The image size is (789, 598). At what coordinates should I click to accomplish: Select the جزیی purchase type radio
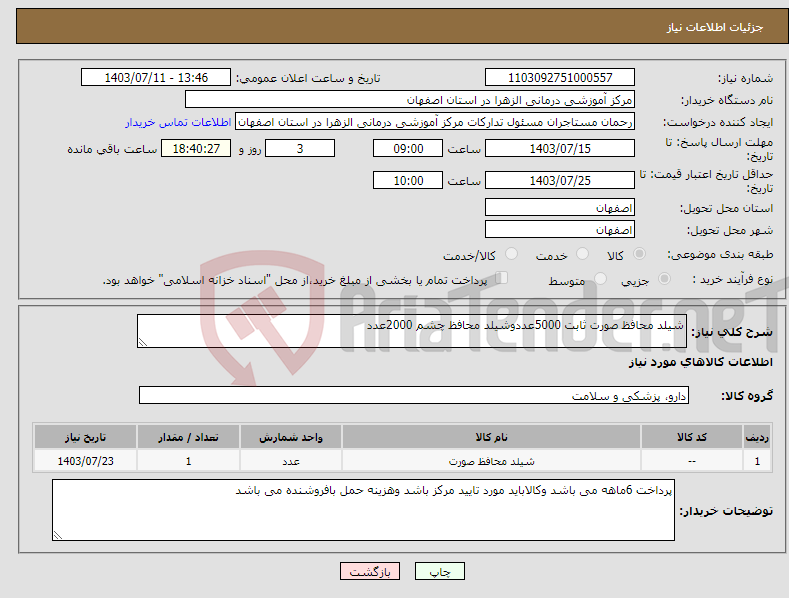pyautogui.click(x=664, y=278)
